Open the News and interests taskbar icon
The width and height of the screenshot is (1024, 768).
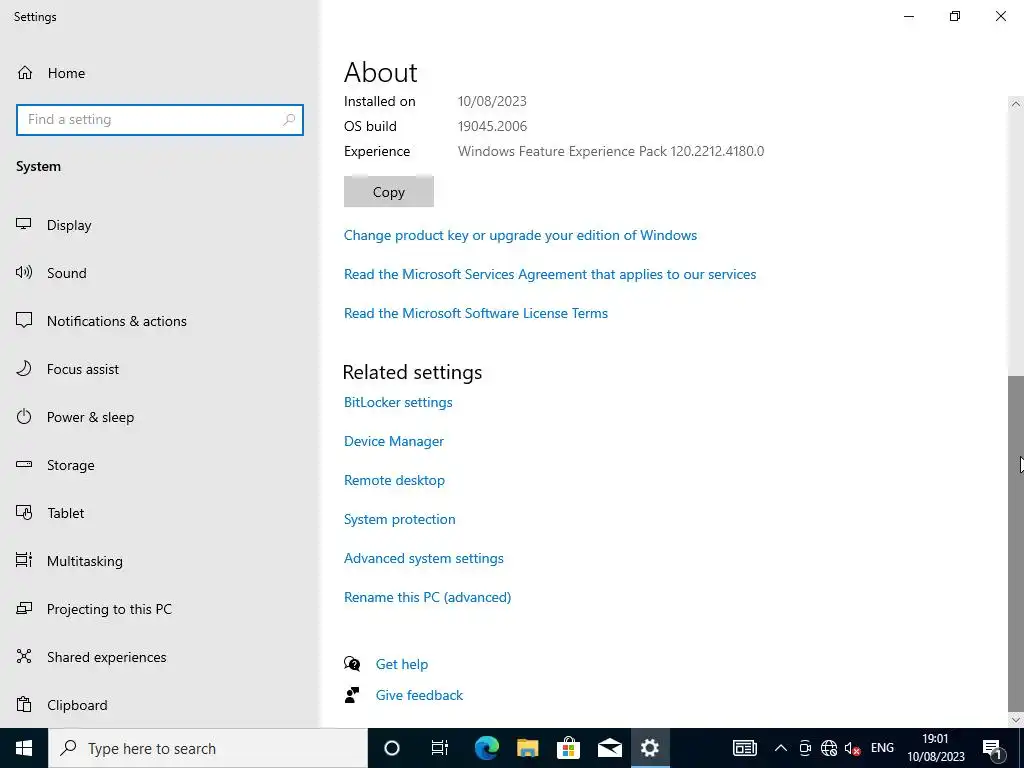pyautogui.click(x=744, y=748)
